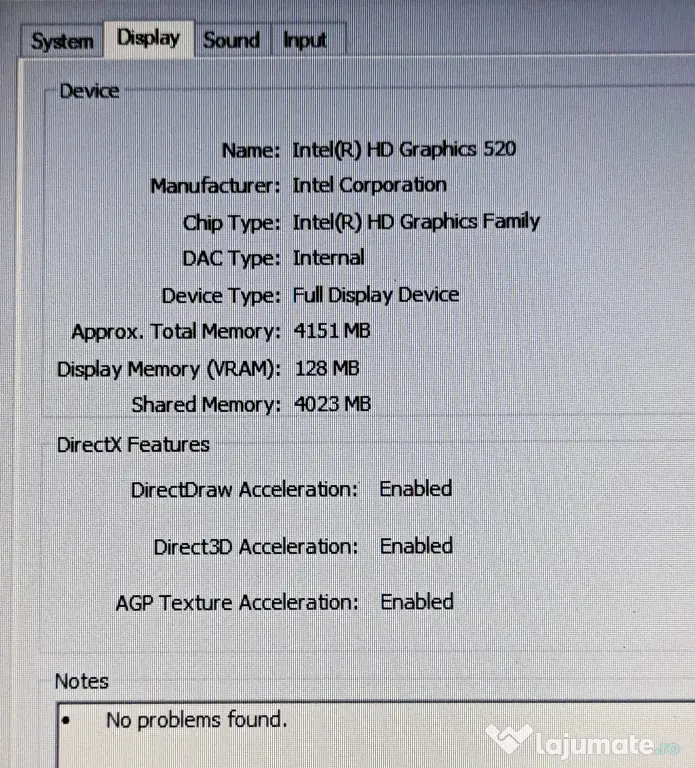Click the 'Display Memory (VRAM):' label
This screenshot has width=695, height=768.
tap(168, 369)
